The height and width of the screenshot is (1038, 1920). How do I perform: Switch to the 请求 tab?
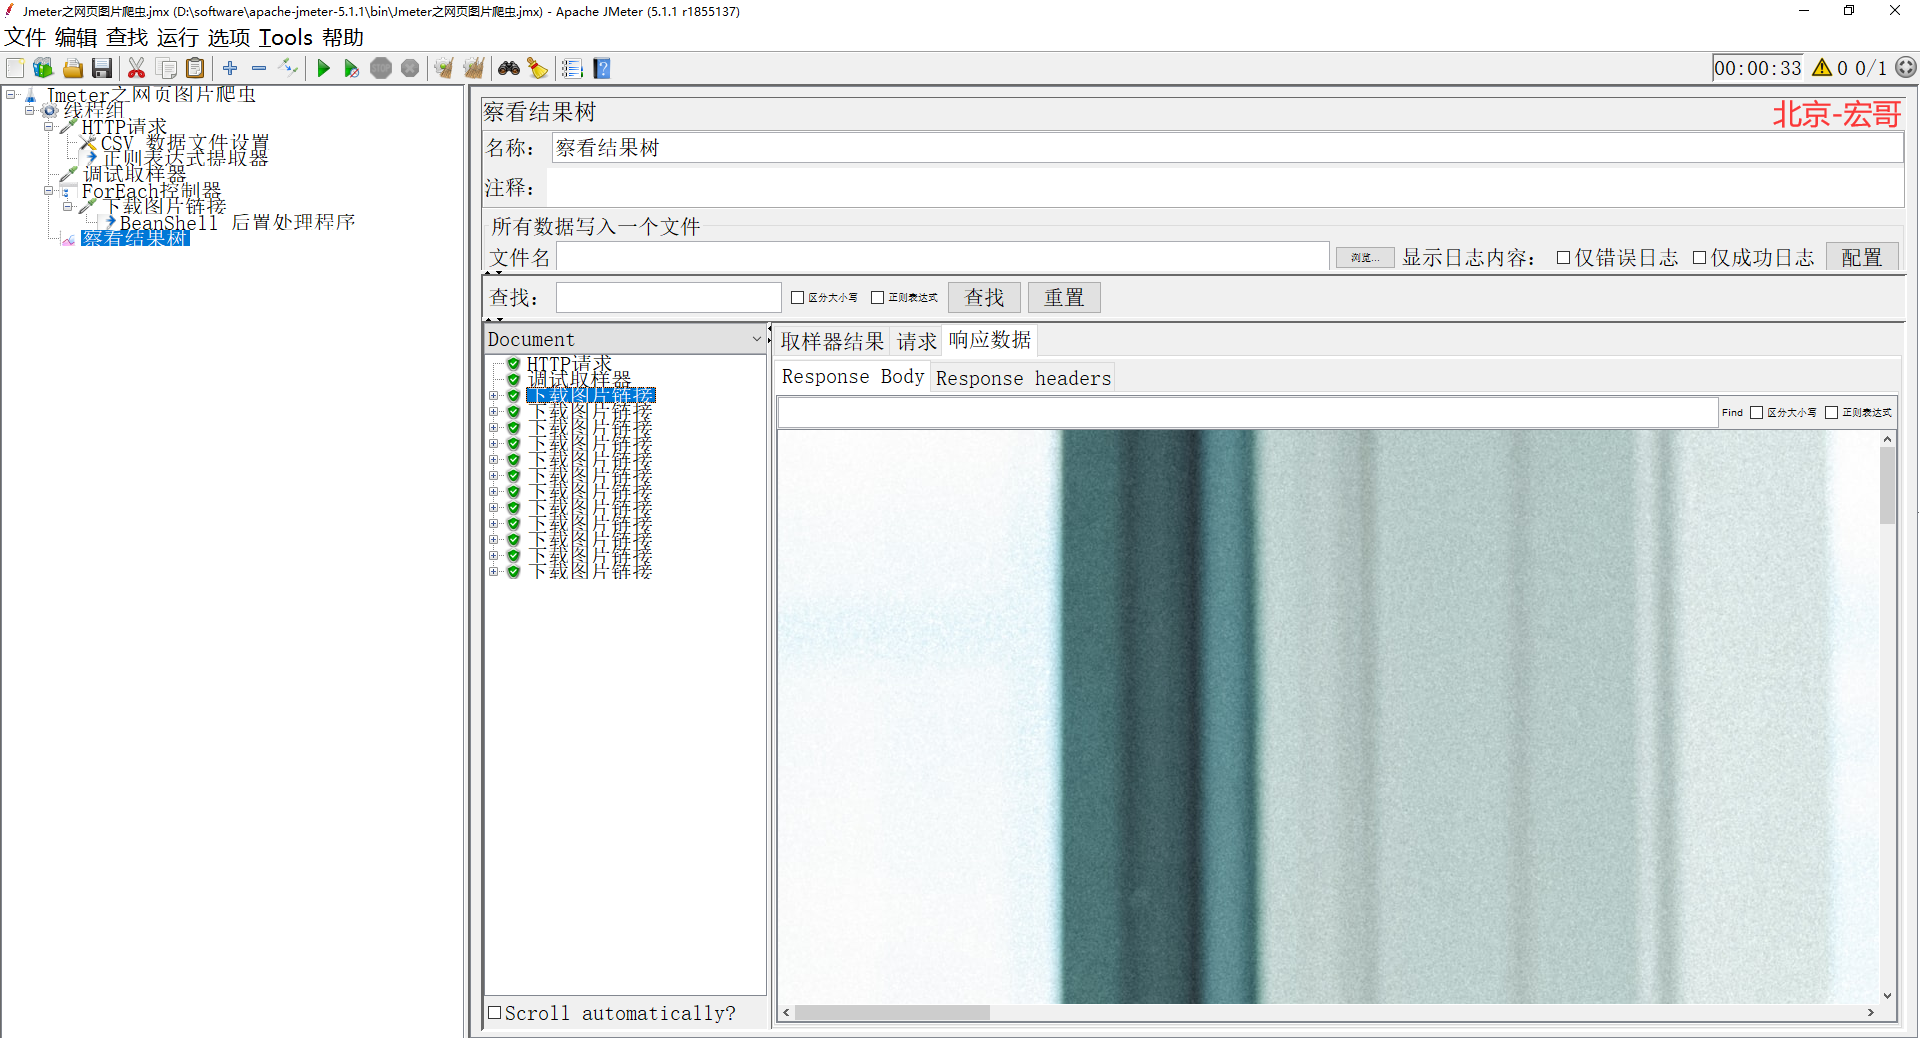(x=916, y=341)
